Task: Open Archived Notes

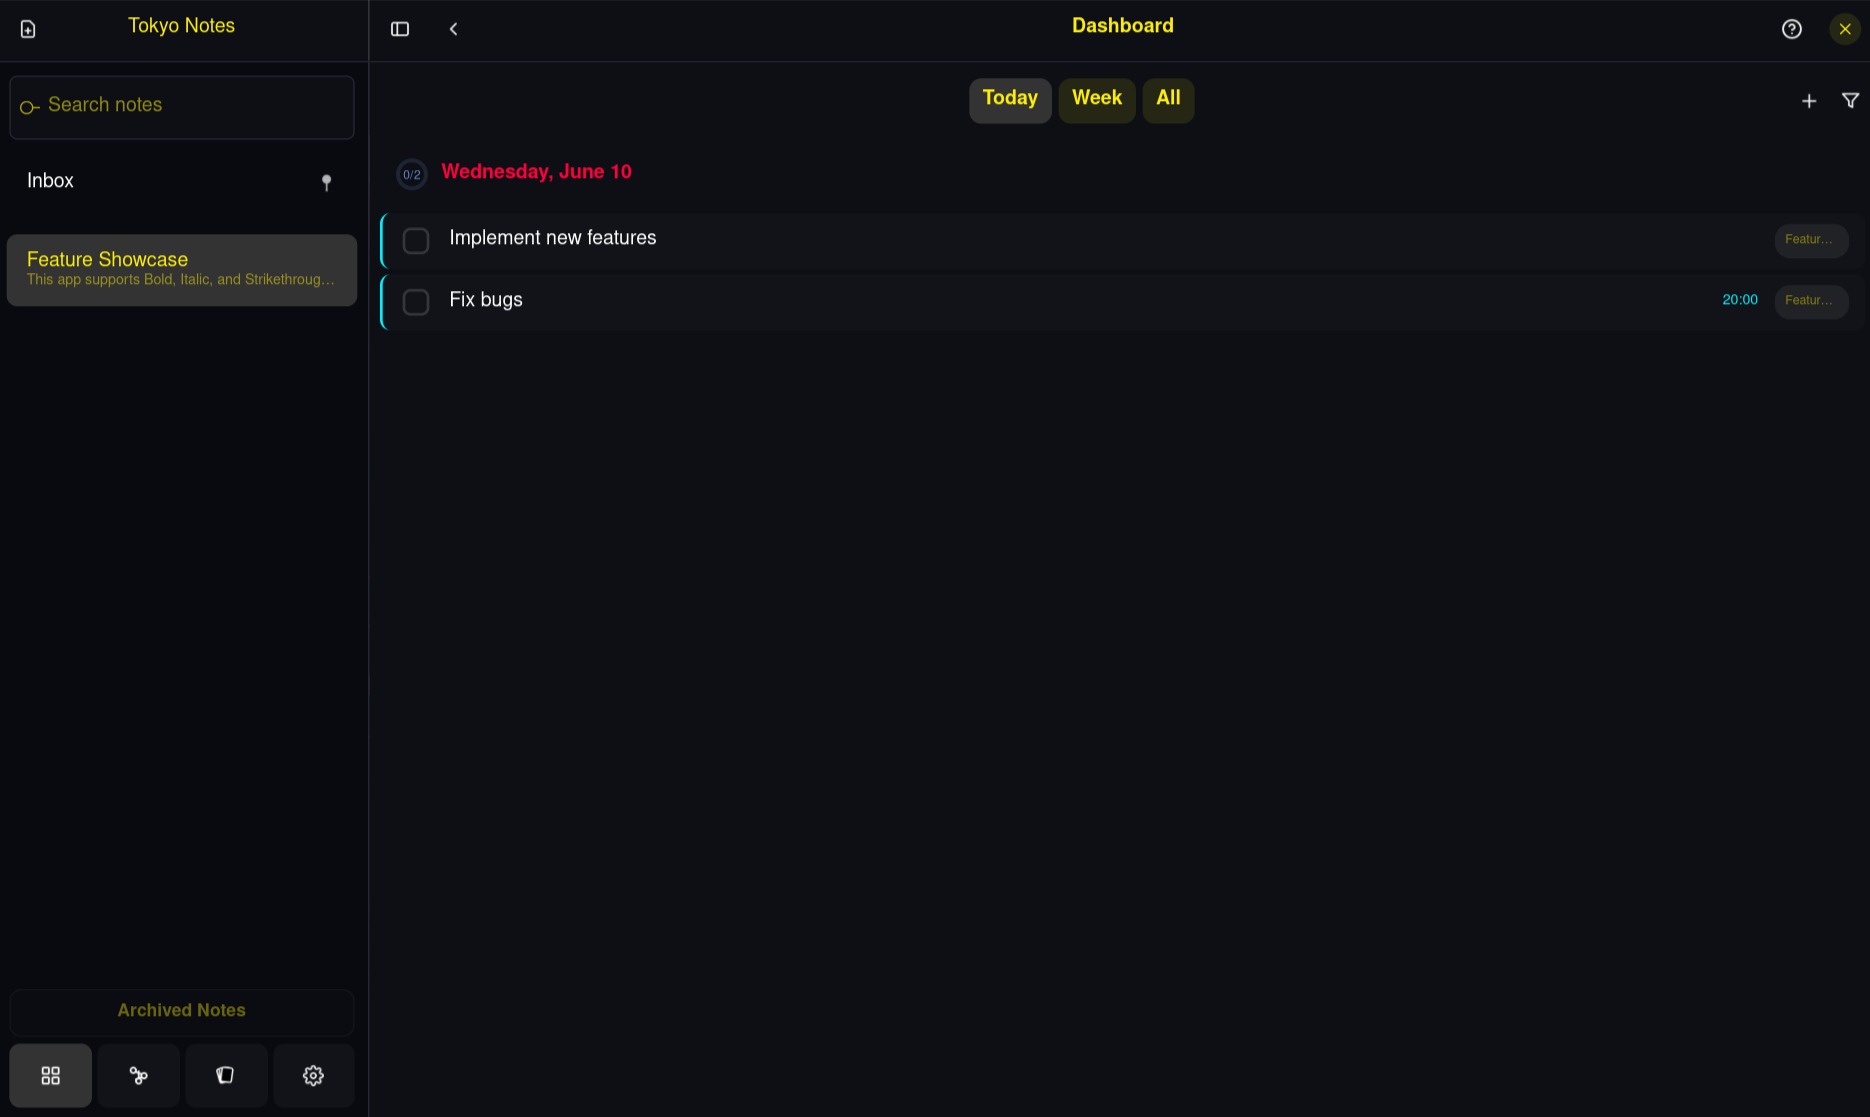Action: [x=182, y=1011]
